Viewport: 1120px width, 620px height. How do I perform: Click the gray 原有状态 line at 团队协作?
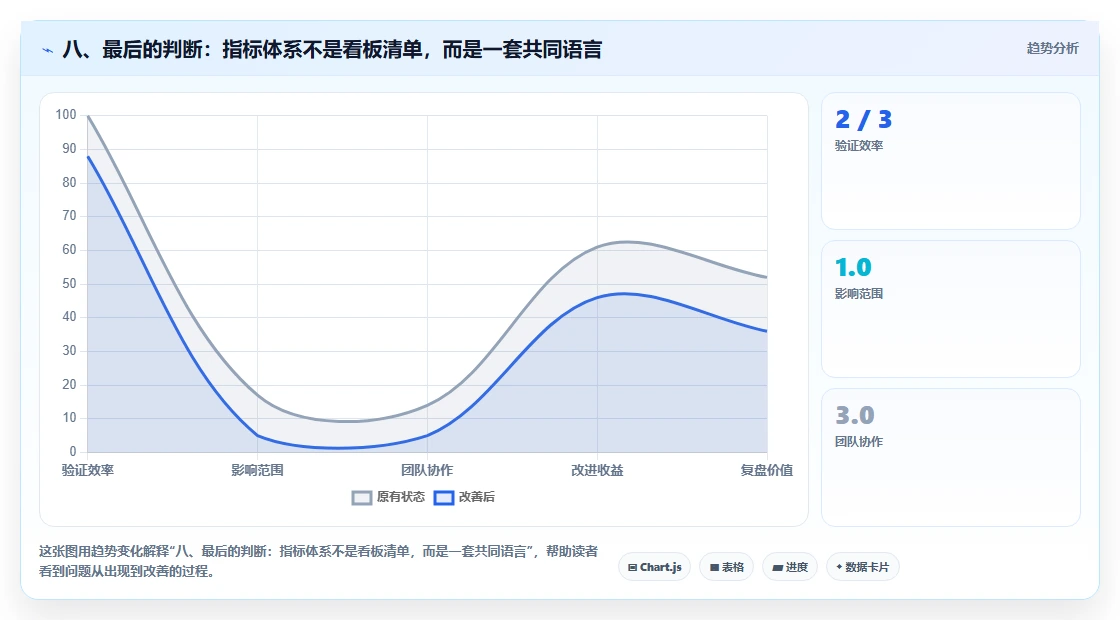[x=427, y=405]
